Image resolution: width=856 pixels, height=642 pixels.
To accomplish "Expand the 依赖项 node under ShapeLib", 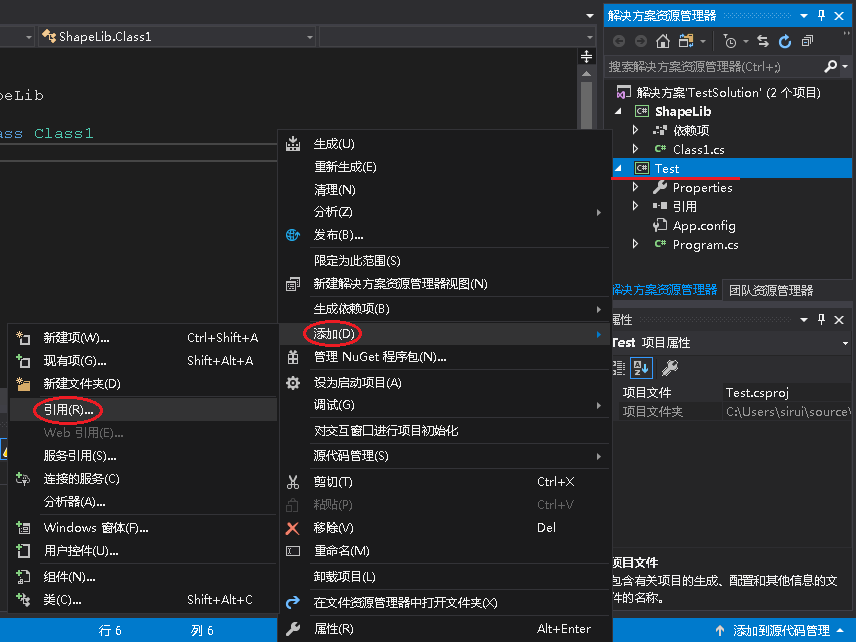I will click(x=635, y=130).
